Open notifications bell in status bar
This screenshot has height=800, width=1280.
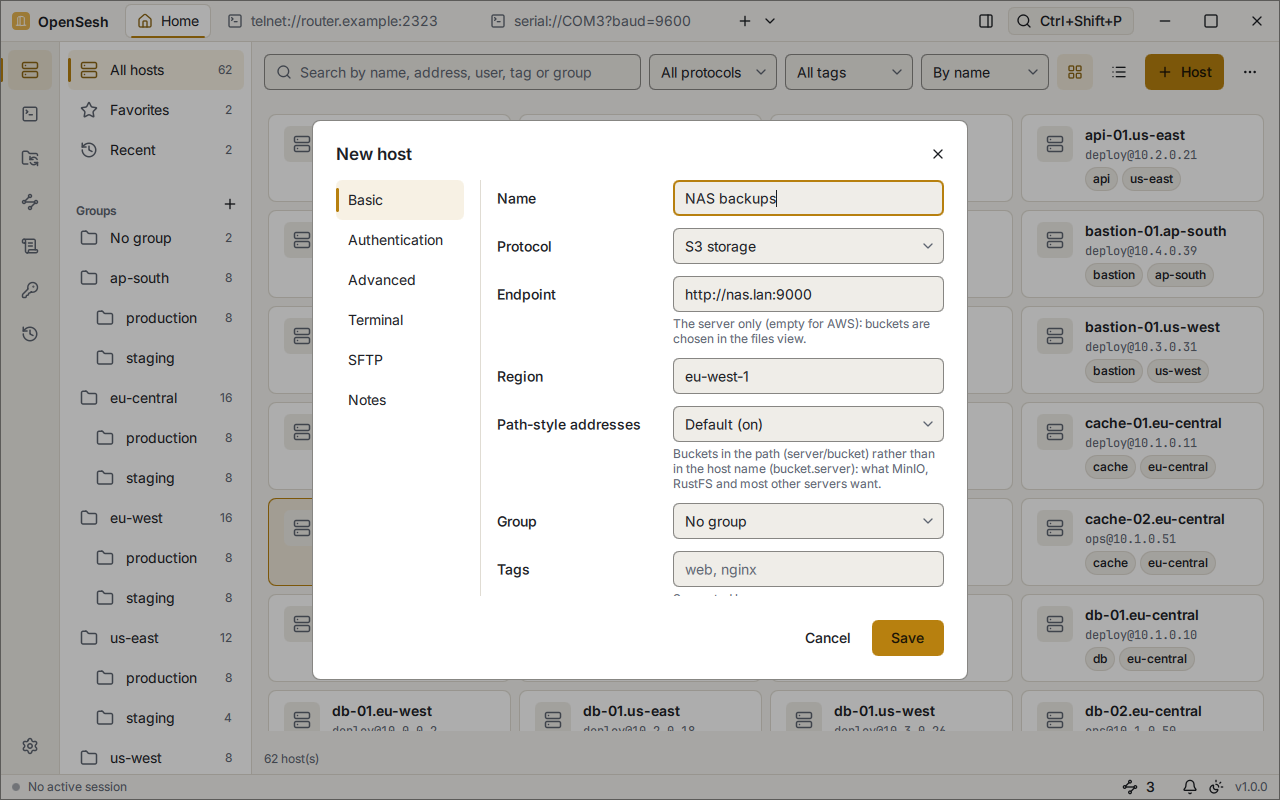[1190, 787]
